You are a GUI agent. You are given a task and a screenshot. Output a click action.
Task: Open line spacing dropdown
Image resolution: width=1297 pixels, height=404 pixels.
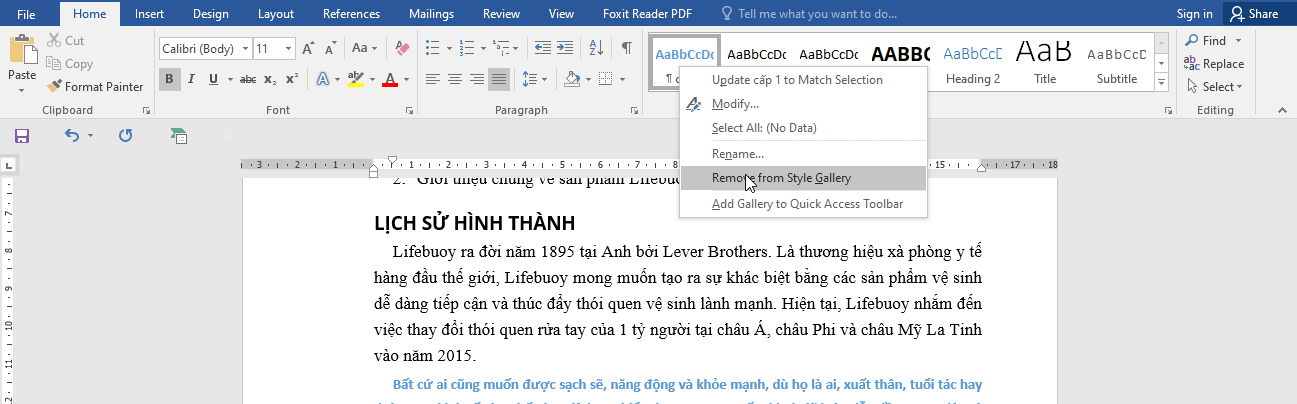[543, 79]
